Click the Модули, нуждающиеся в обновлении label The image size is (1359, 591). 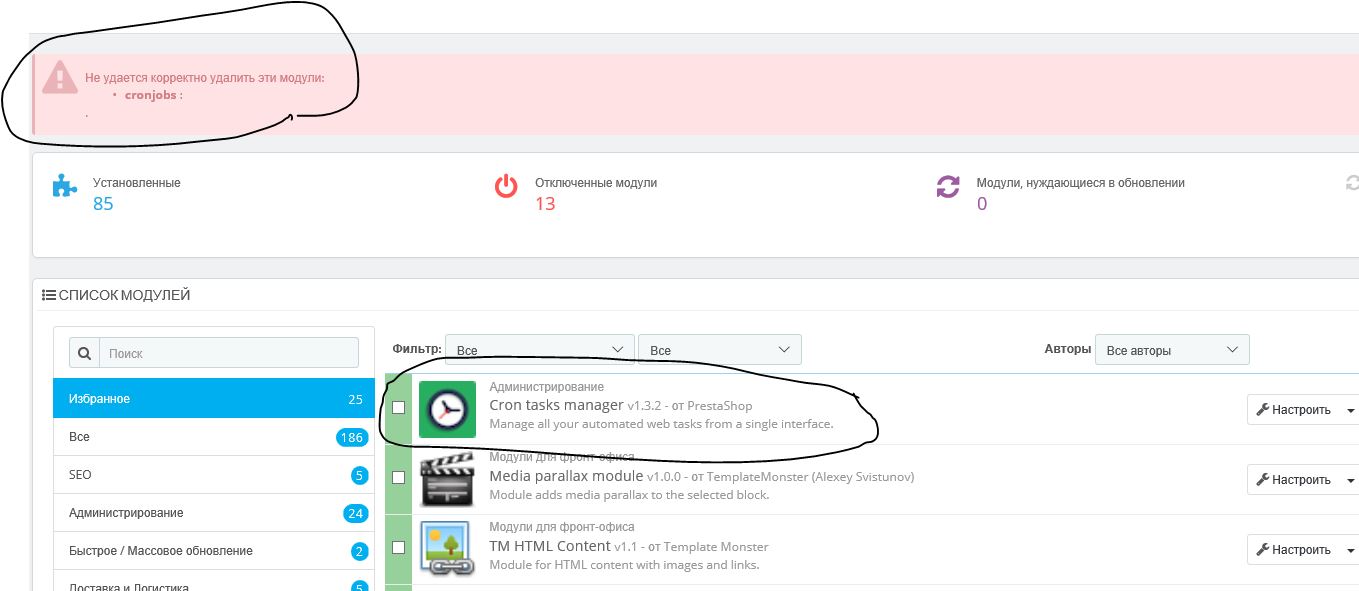[1081, 183]
